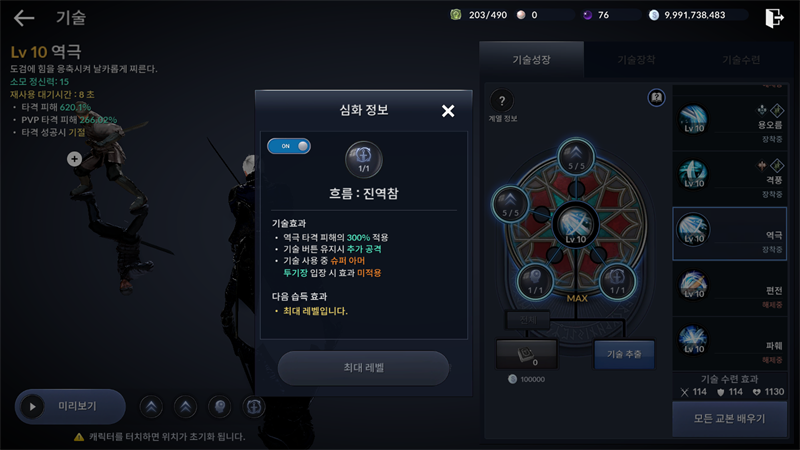Tap the exit door icon
The height and width of the screenshot is (450, 800).
[774, 18]
